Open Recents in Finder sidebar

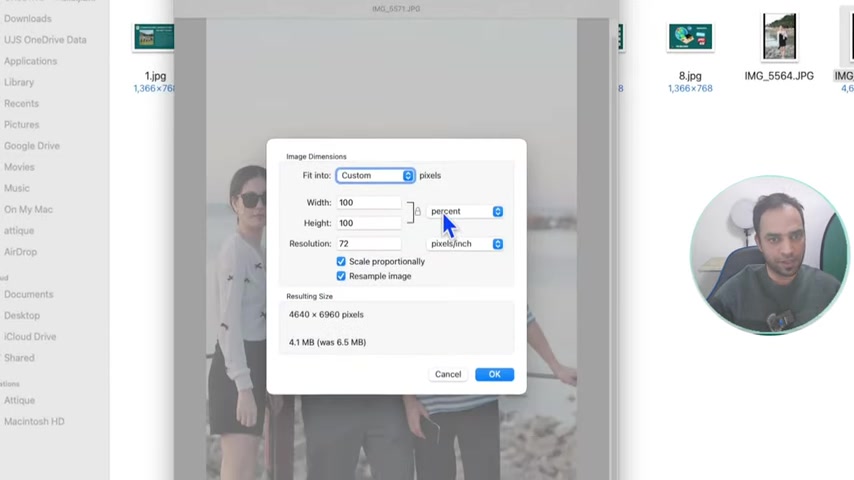[x=21, y=104]
